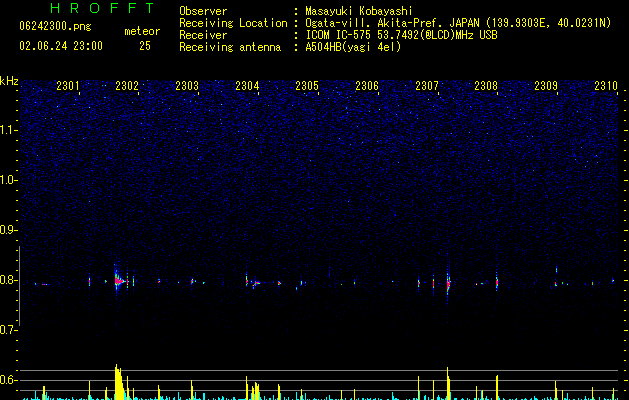Screen dimensions: 629x400
Task: Click the meteor echo near 2307
Action: (448, 281)
